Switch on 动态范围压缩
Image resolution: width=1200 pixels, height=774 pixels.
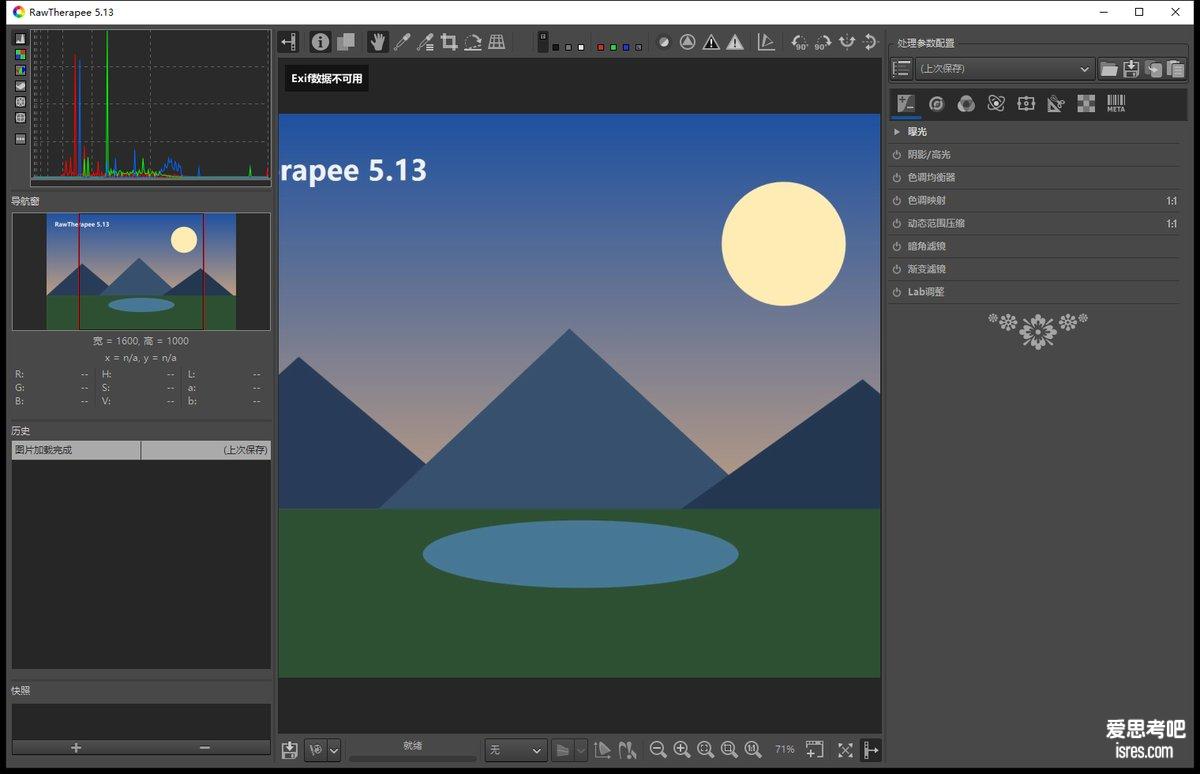[x=897, y=224]
